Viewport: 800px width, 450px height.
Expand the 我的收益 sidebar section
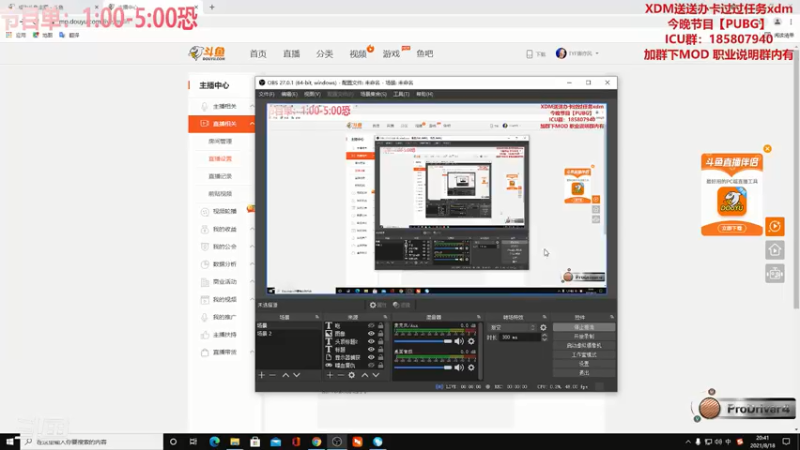[252, 229]
